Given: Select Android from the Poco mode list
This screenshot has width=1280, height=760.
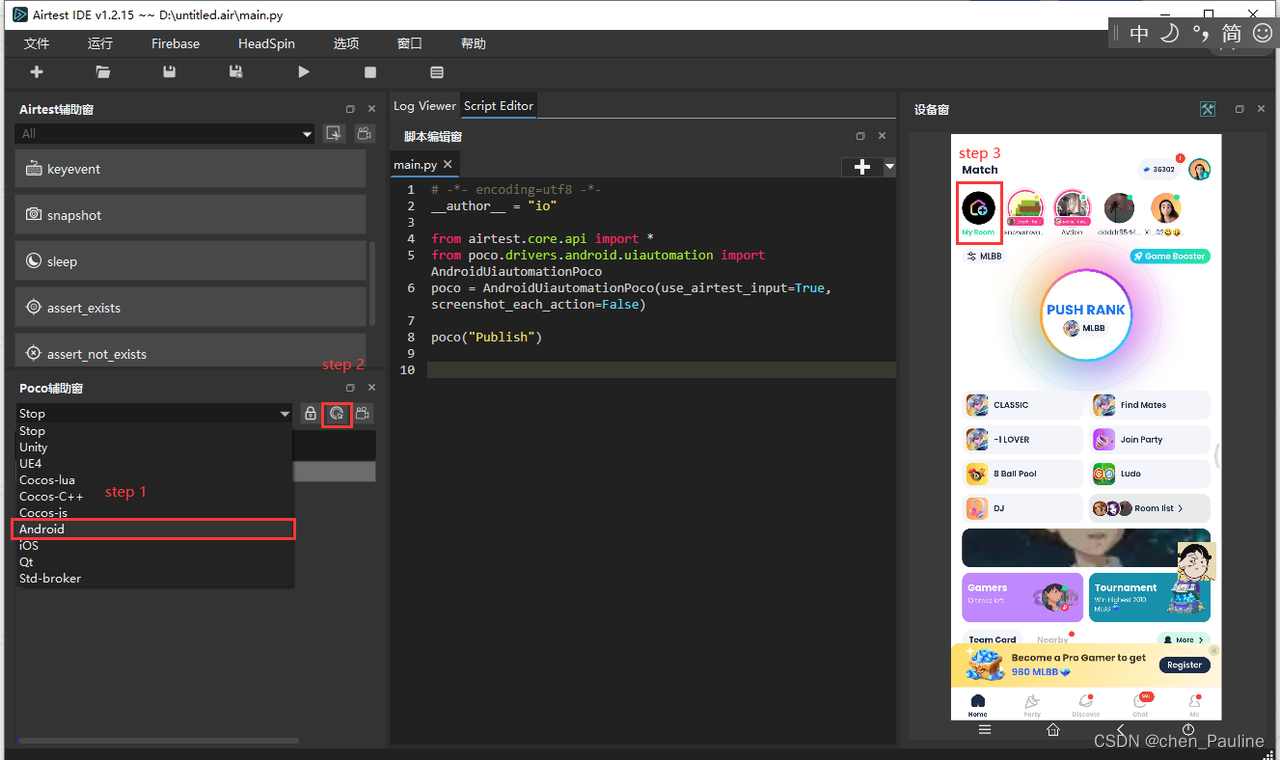Looking at the screenshot, I should coord(42,529).
